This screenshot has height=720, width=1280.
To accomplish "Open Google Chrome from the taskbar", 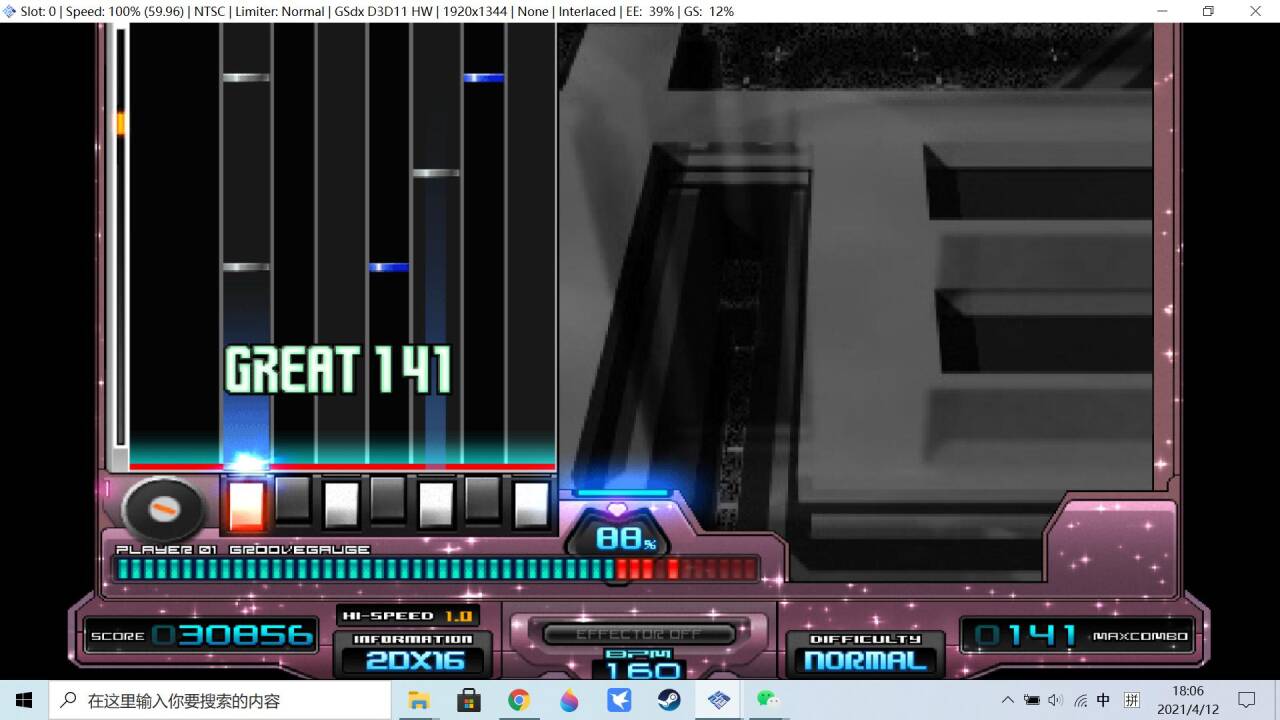I will click(518, 700).
